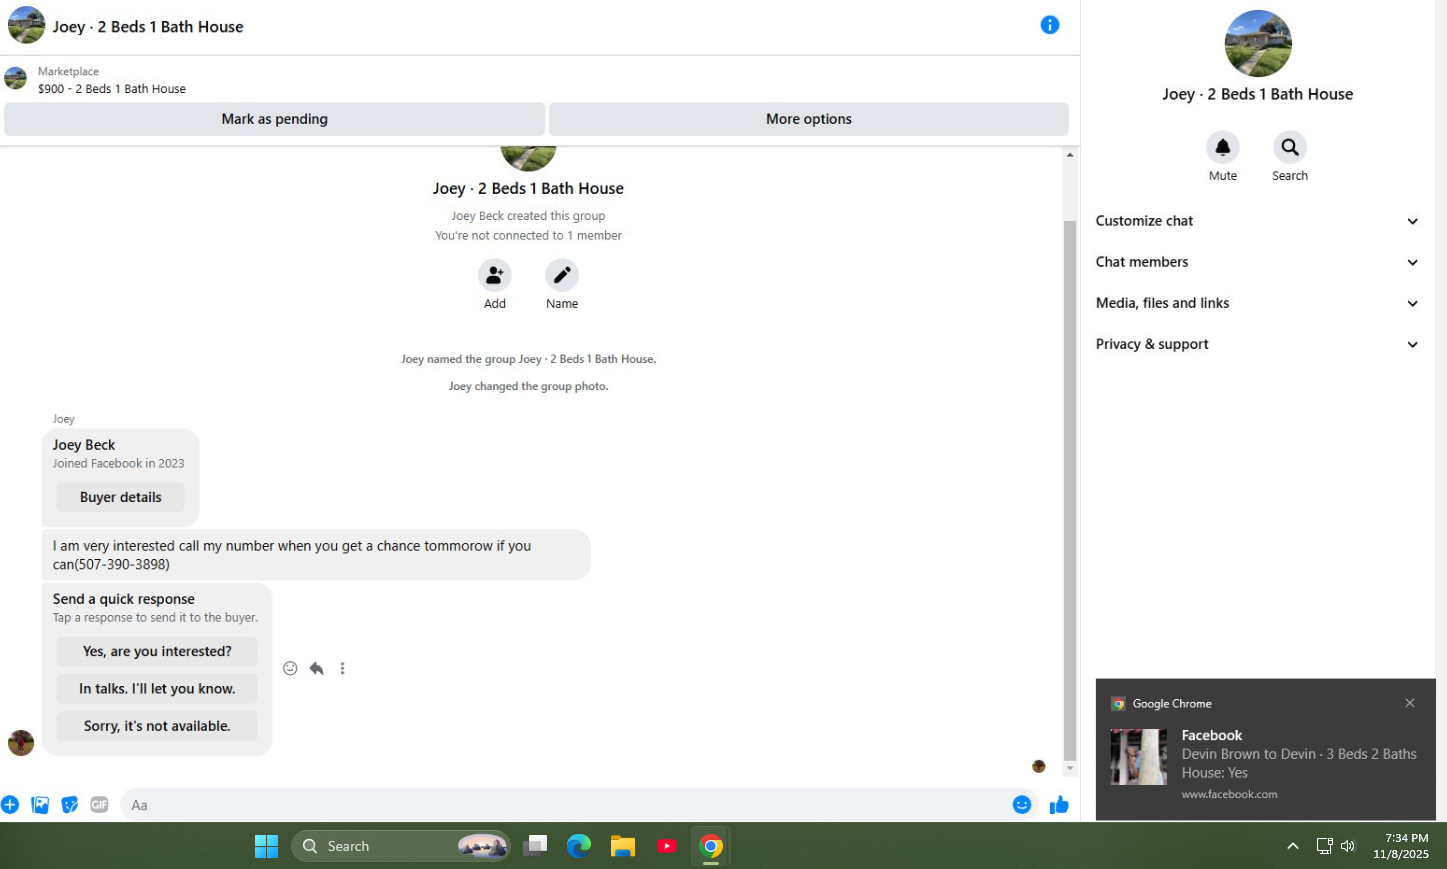Viewport: 1447px width, 869px height.
Task: Click the chat vertical scrollbar thumb
Action: 1070,490
